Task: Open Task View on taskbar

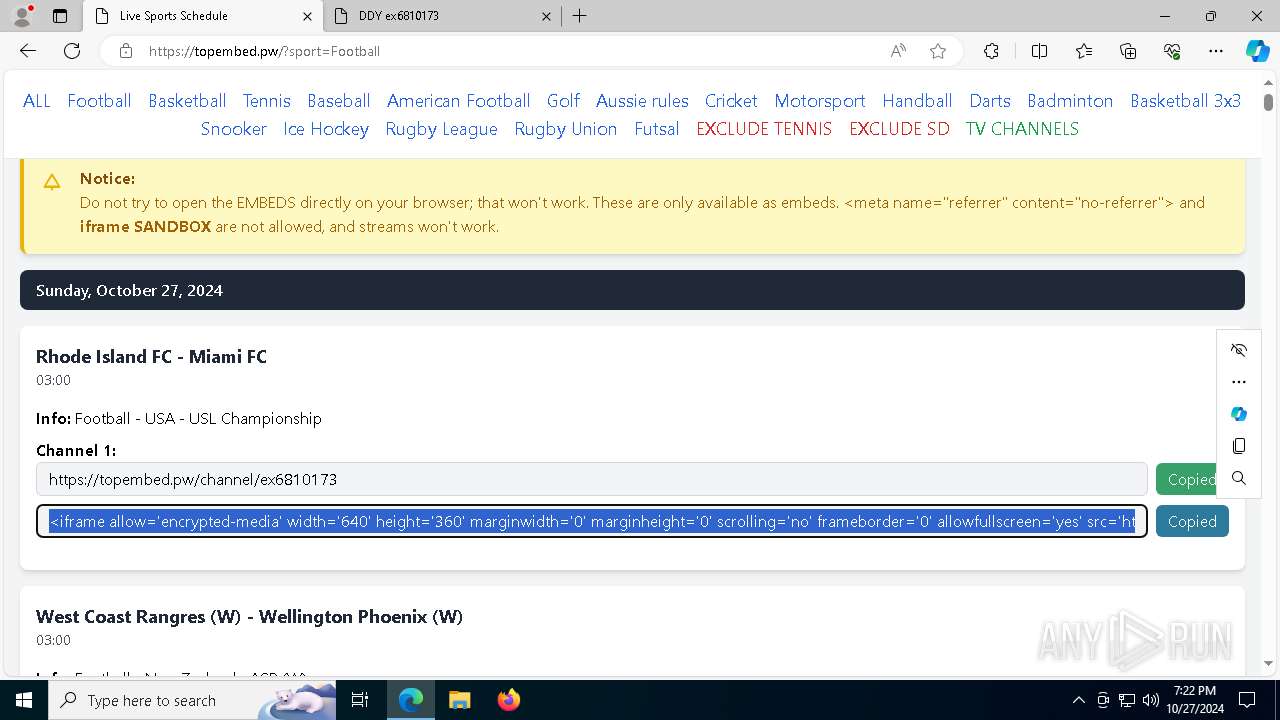Action: click(361, 700)
